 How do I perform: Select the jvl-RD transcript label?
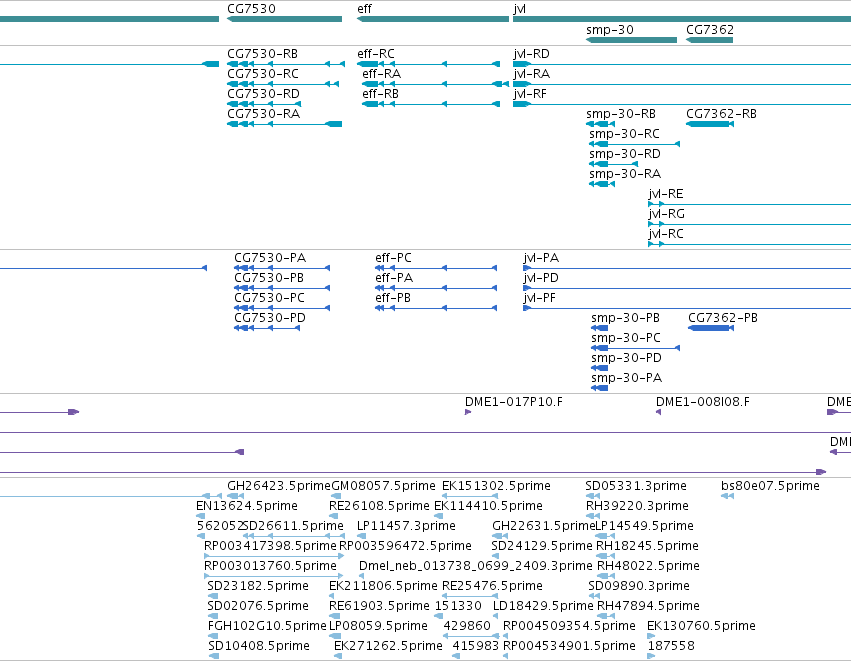tap(531, 54)
